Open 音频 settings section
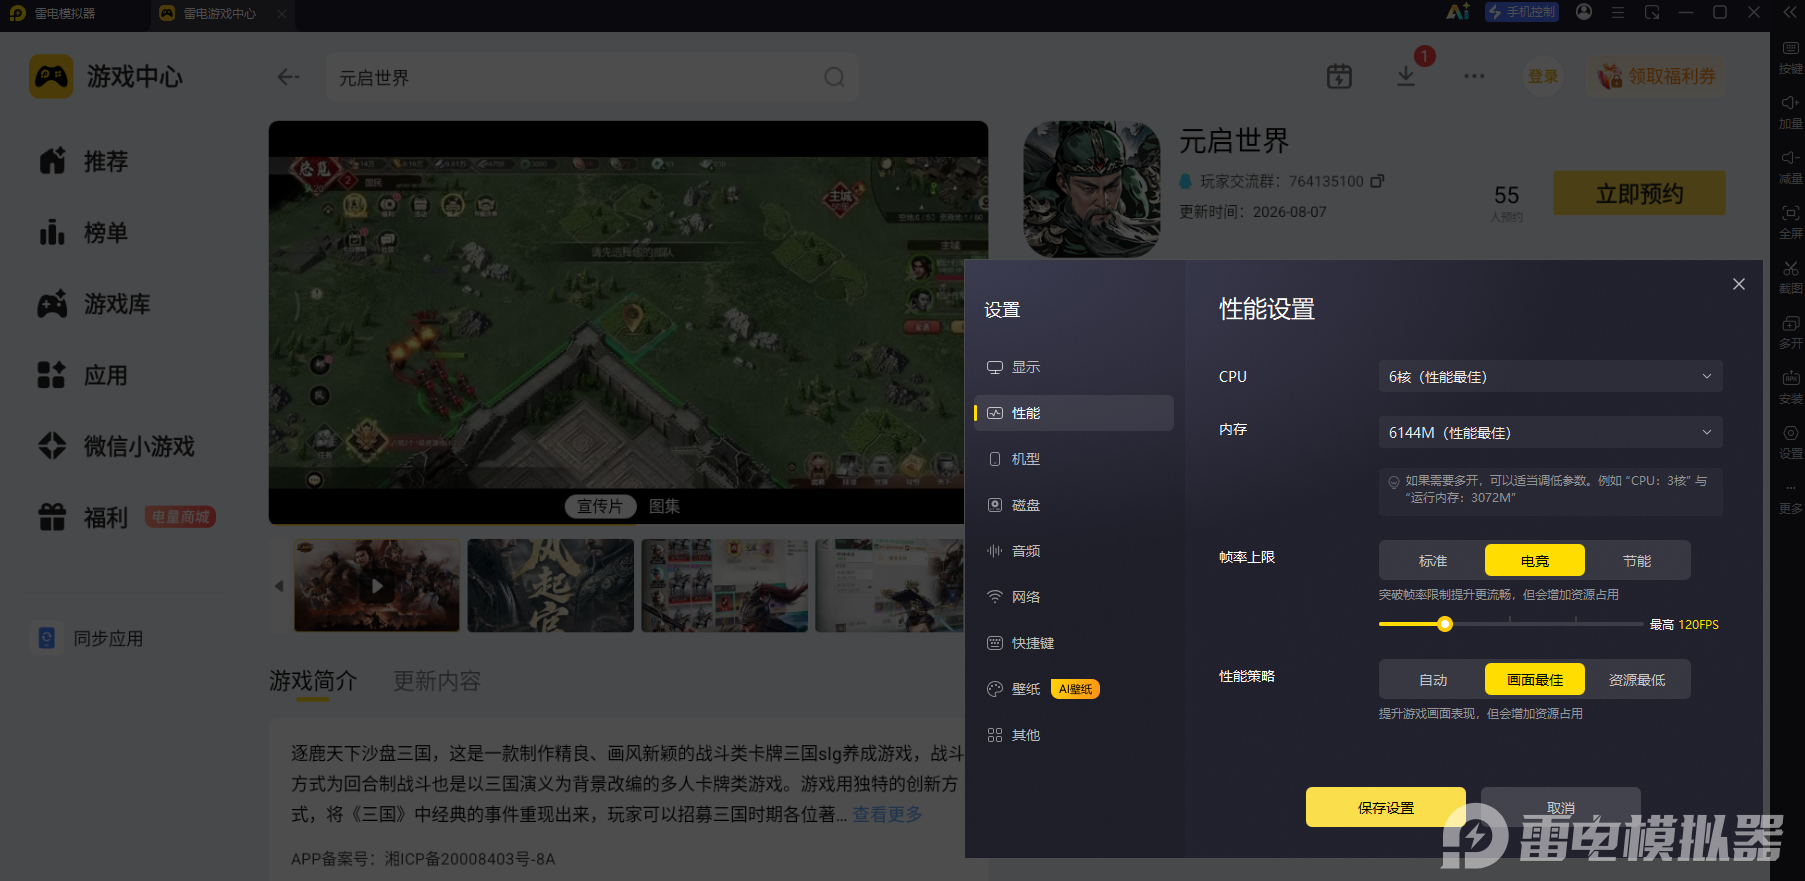 [x=1074, y=551]
